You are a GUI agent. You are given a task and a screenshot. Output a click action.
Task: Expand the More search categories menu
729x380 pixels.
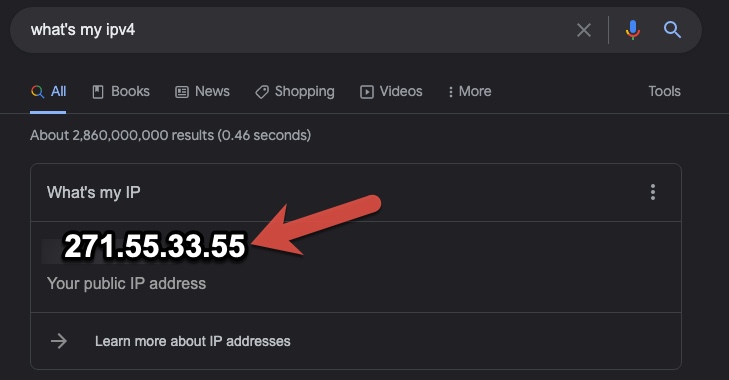(469, 91)
